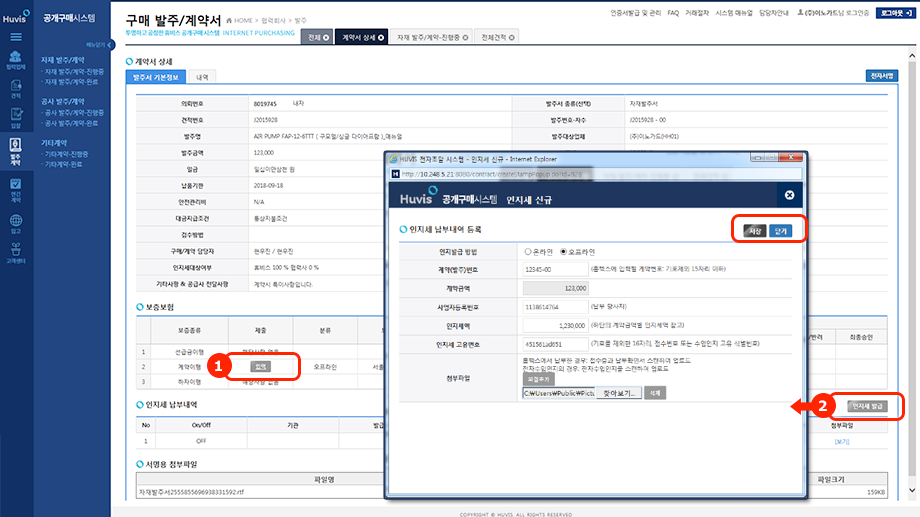Open 인증서발급 및 관리 top link
The width and height of the screenshot is (920, 517).
pos(635,13)
